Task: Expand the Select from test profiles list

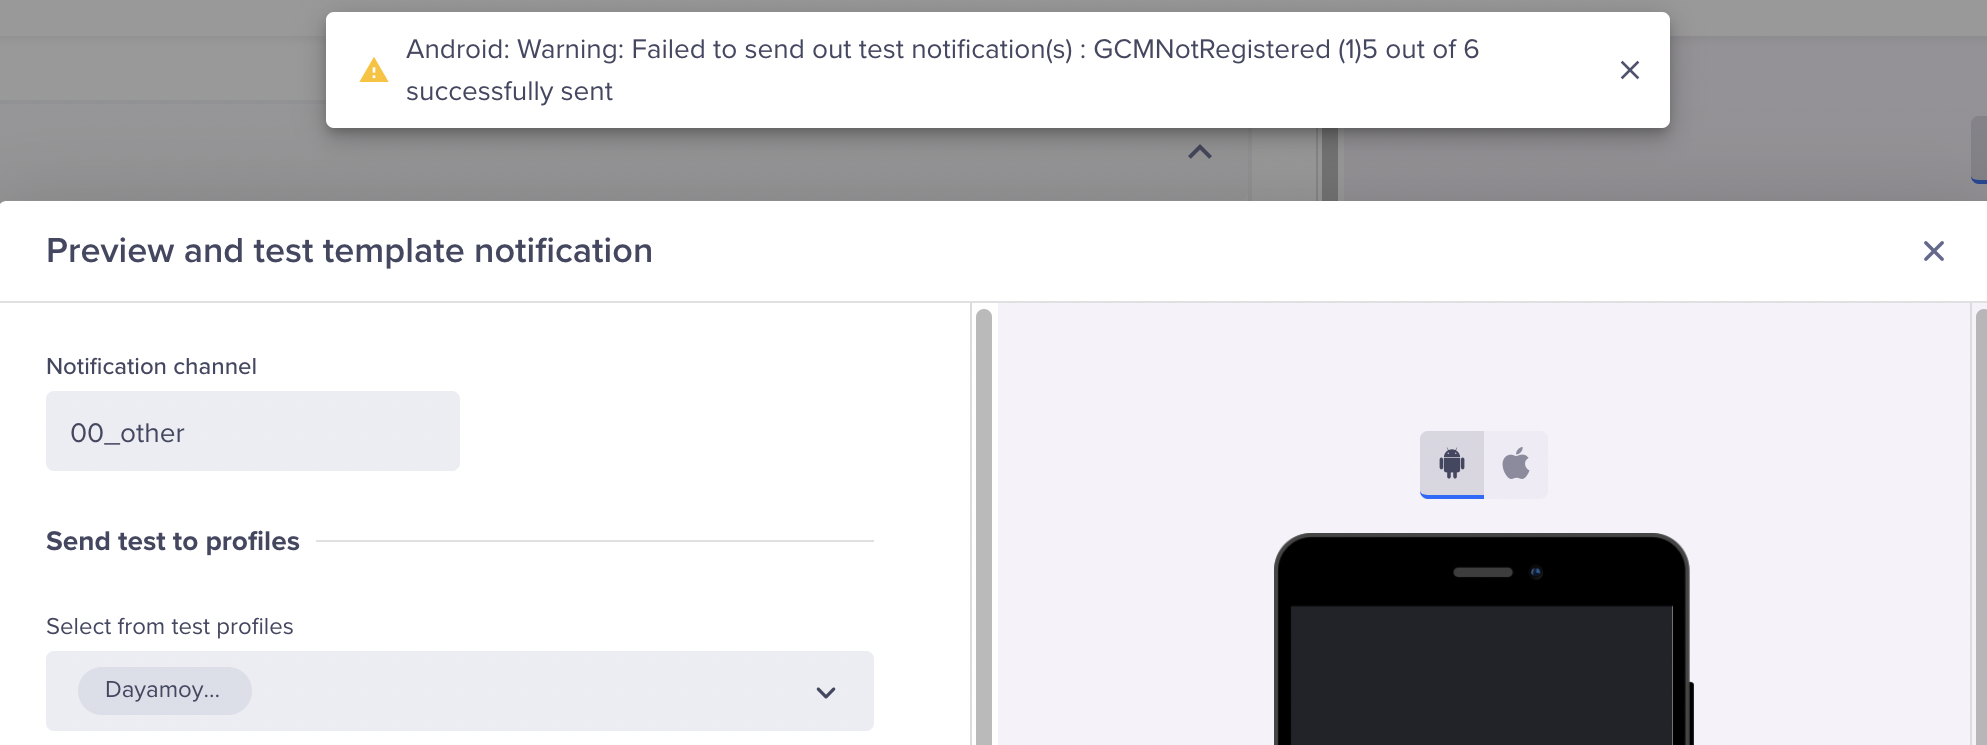Action: pyautogui.click(x=823, y=691)
